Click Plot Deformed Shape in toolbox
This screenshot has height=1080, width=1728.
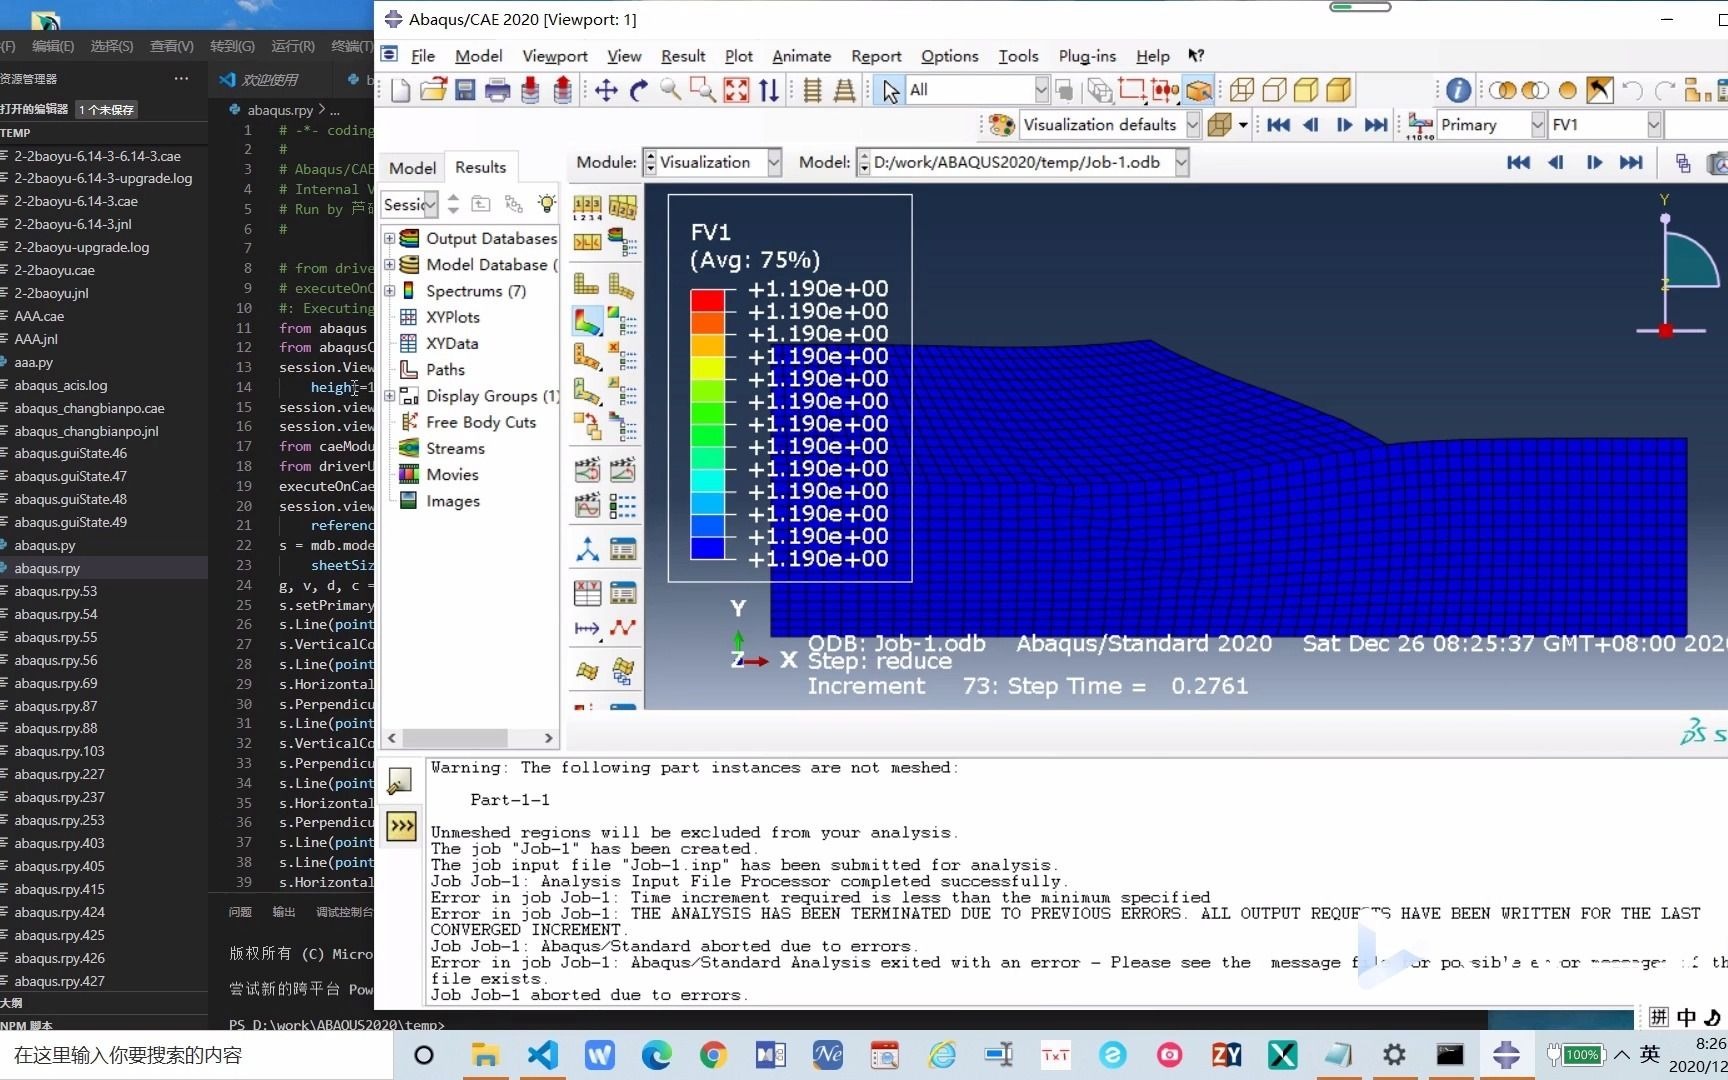tap(621, 285)
